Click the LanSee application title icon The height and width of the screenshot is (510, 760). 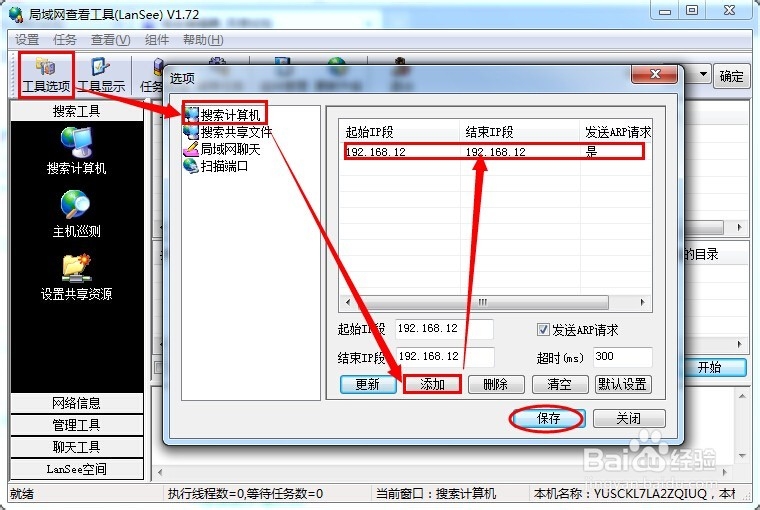coord(16,14)
